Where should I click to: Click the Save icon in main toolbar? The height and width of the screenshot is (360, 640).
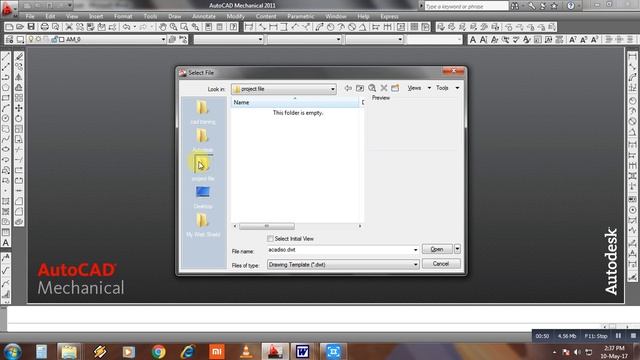pos(31,27)
